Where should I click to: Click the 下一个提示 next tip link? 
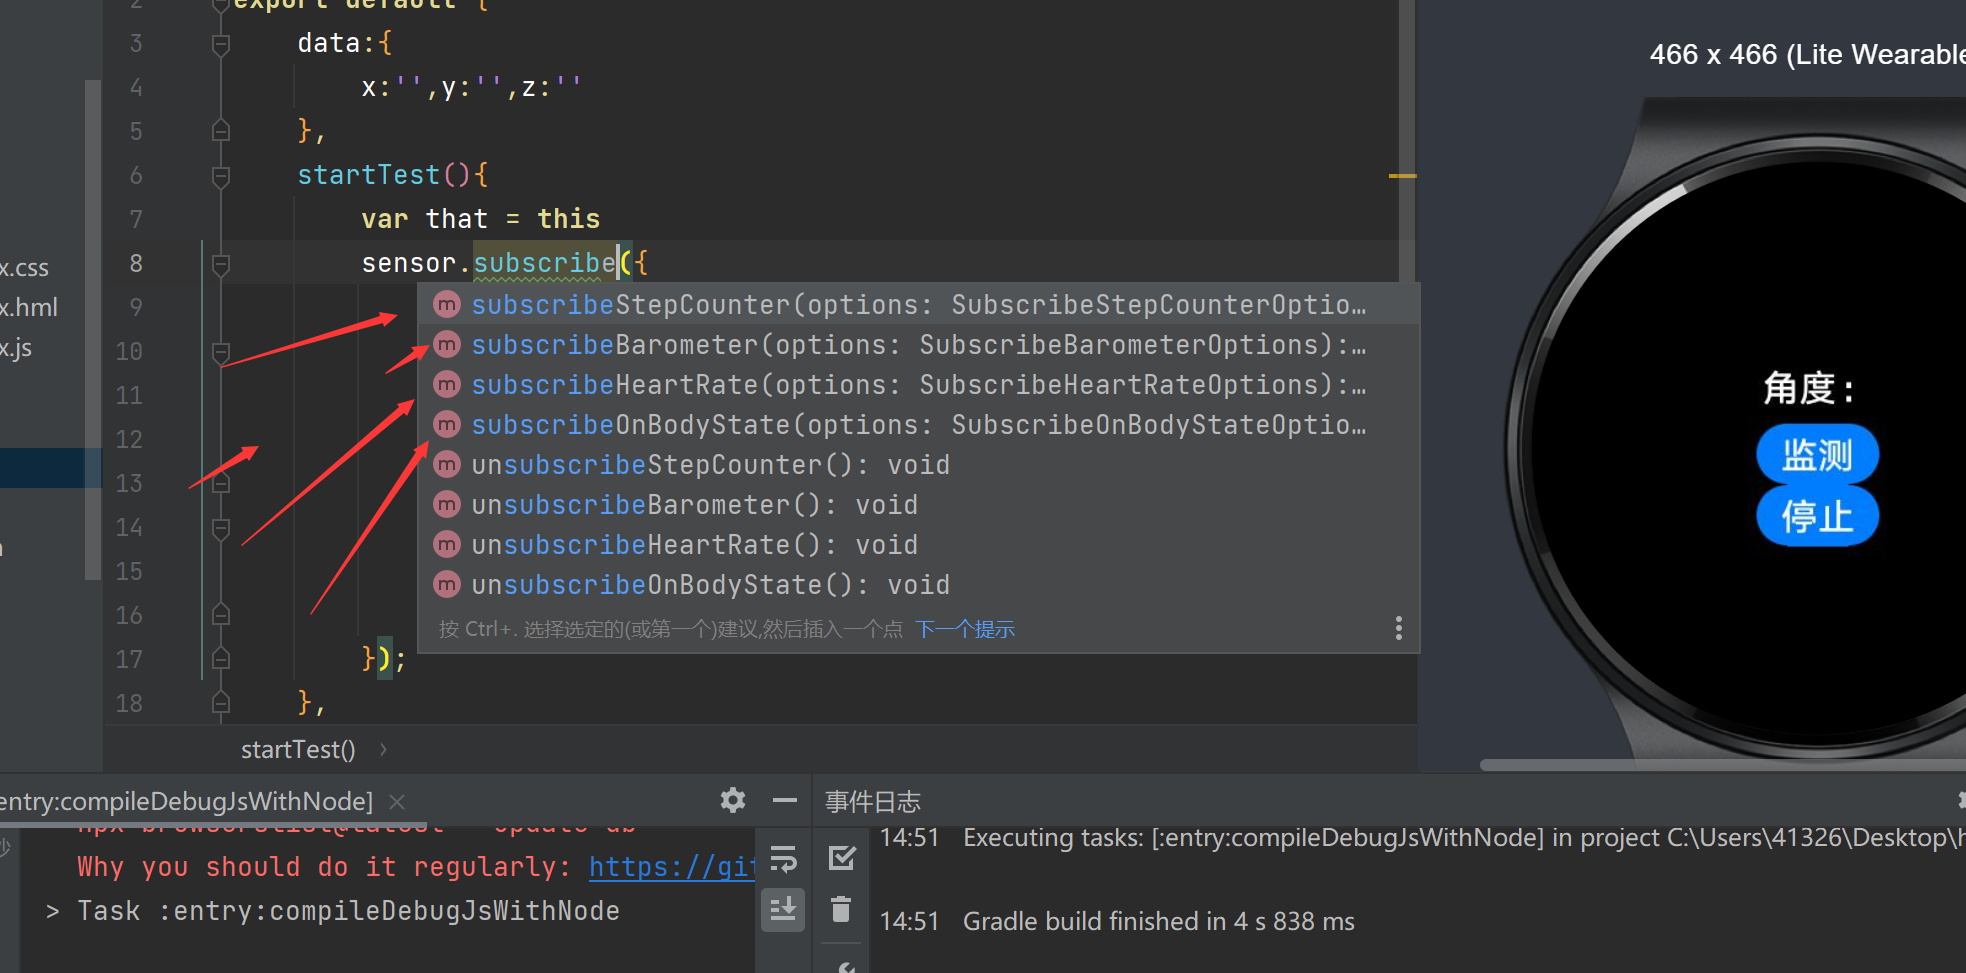click(x=965, y=629)
